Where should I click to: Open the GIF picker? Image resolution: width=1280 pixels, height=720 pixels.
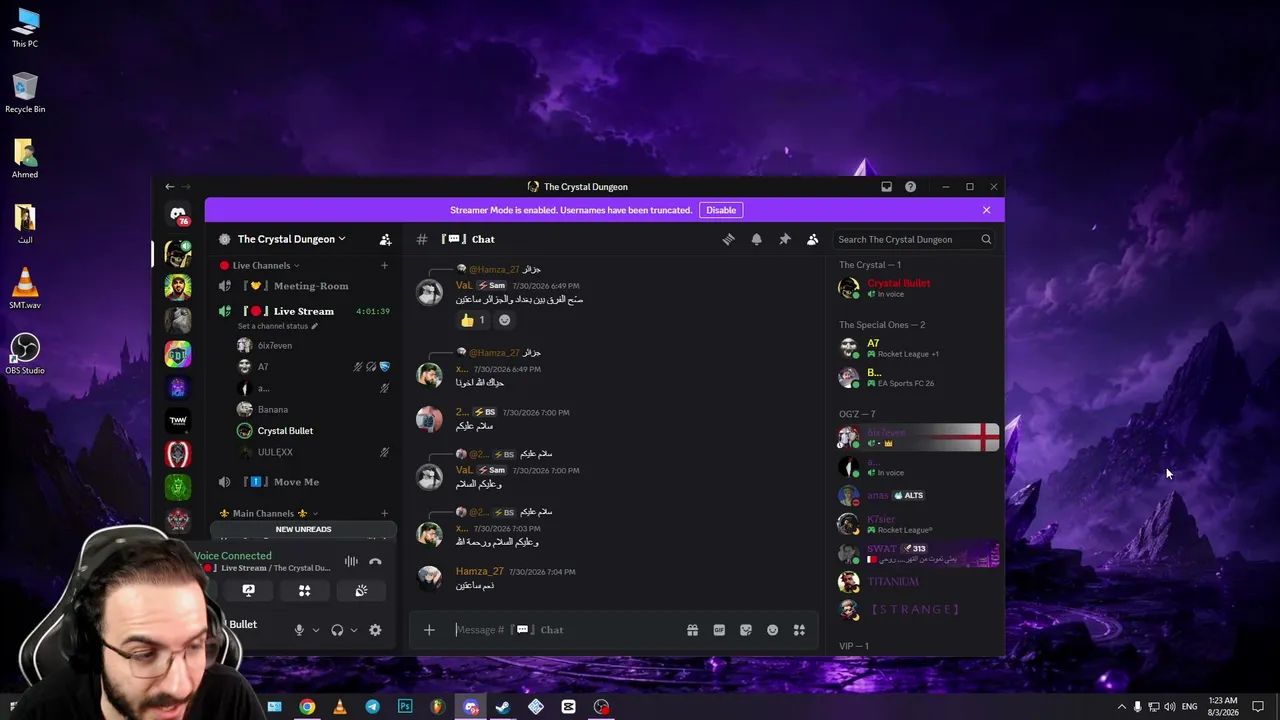click(x=719, y=630)
